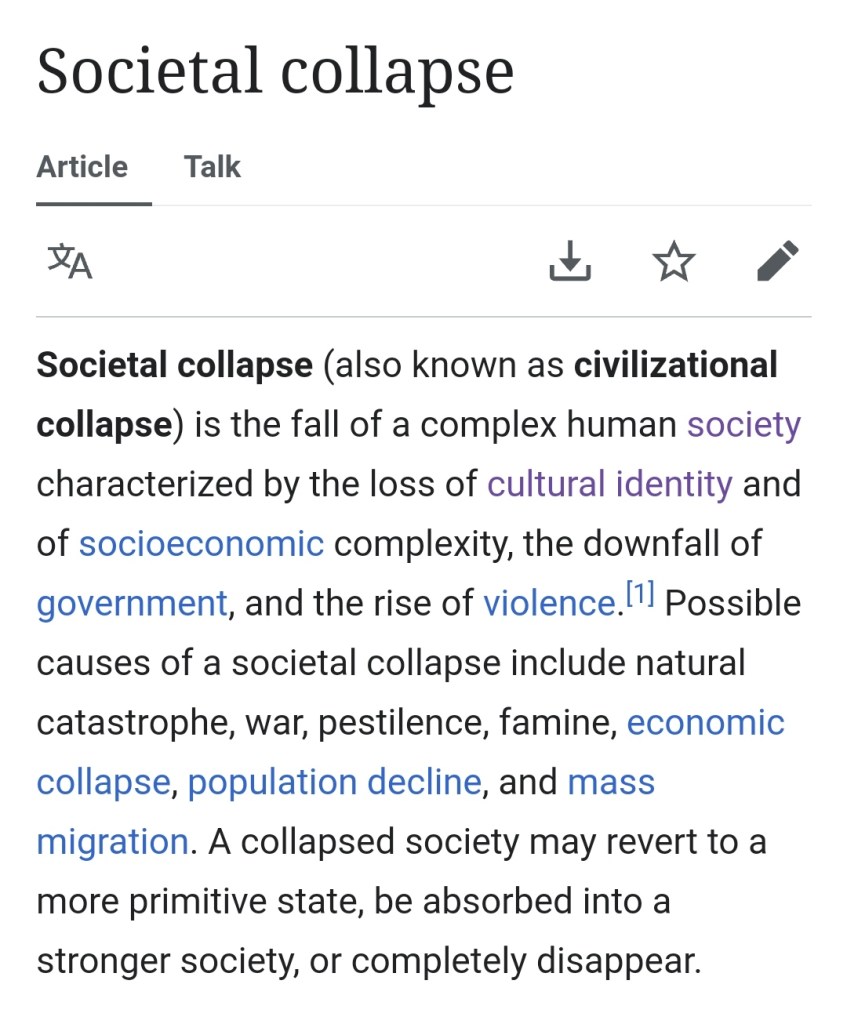The width and height of the screenshot is (847, 1024).
Task: Visit the 'violence' link
Action: pyautogui.click(x=547, y=604)
